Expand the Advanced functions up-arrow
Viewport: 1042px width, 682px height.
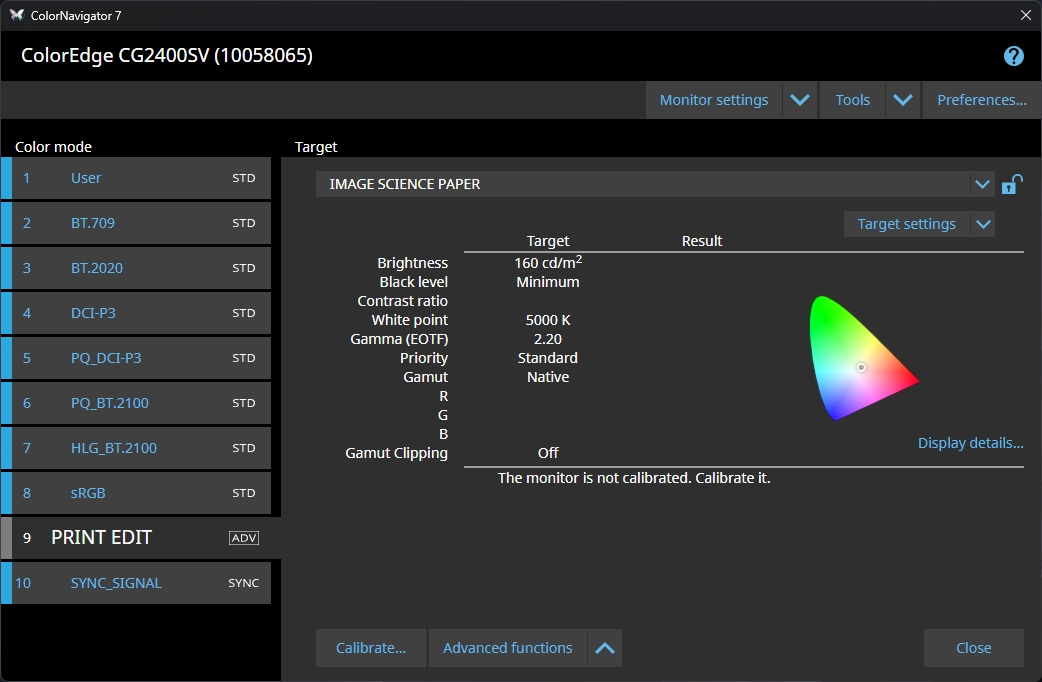(604, 648)
